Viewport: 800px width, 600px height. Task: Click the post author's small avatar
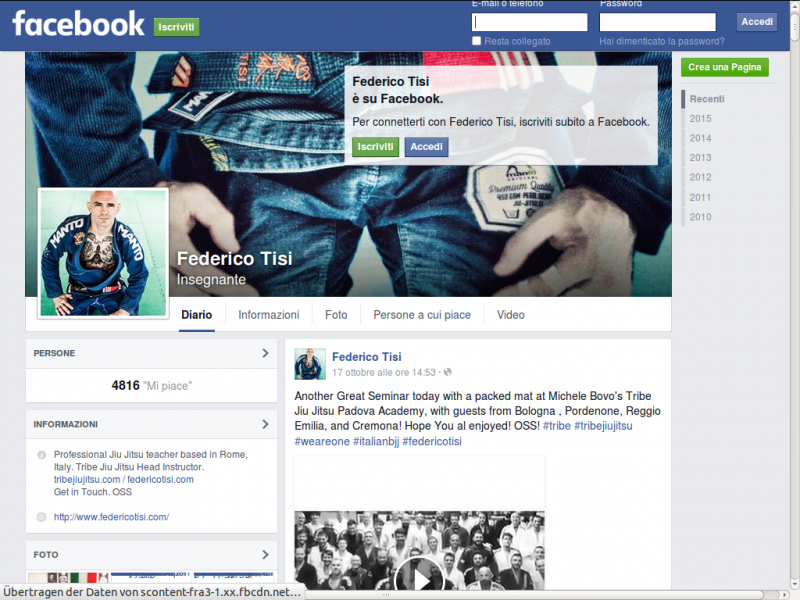click(x=310, y=364)
